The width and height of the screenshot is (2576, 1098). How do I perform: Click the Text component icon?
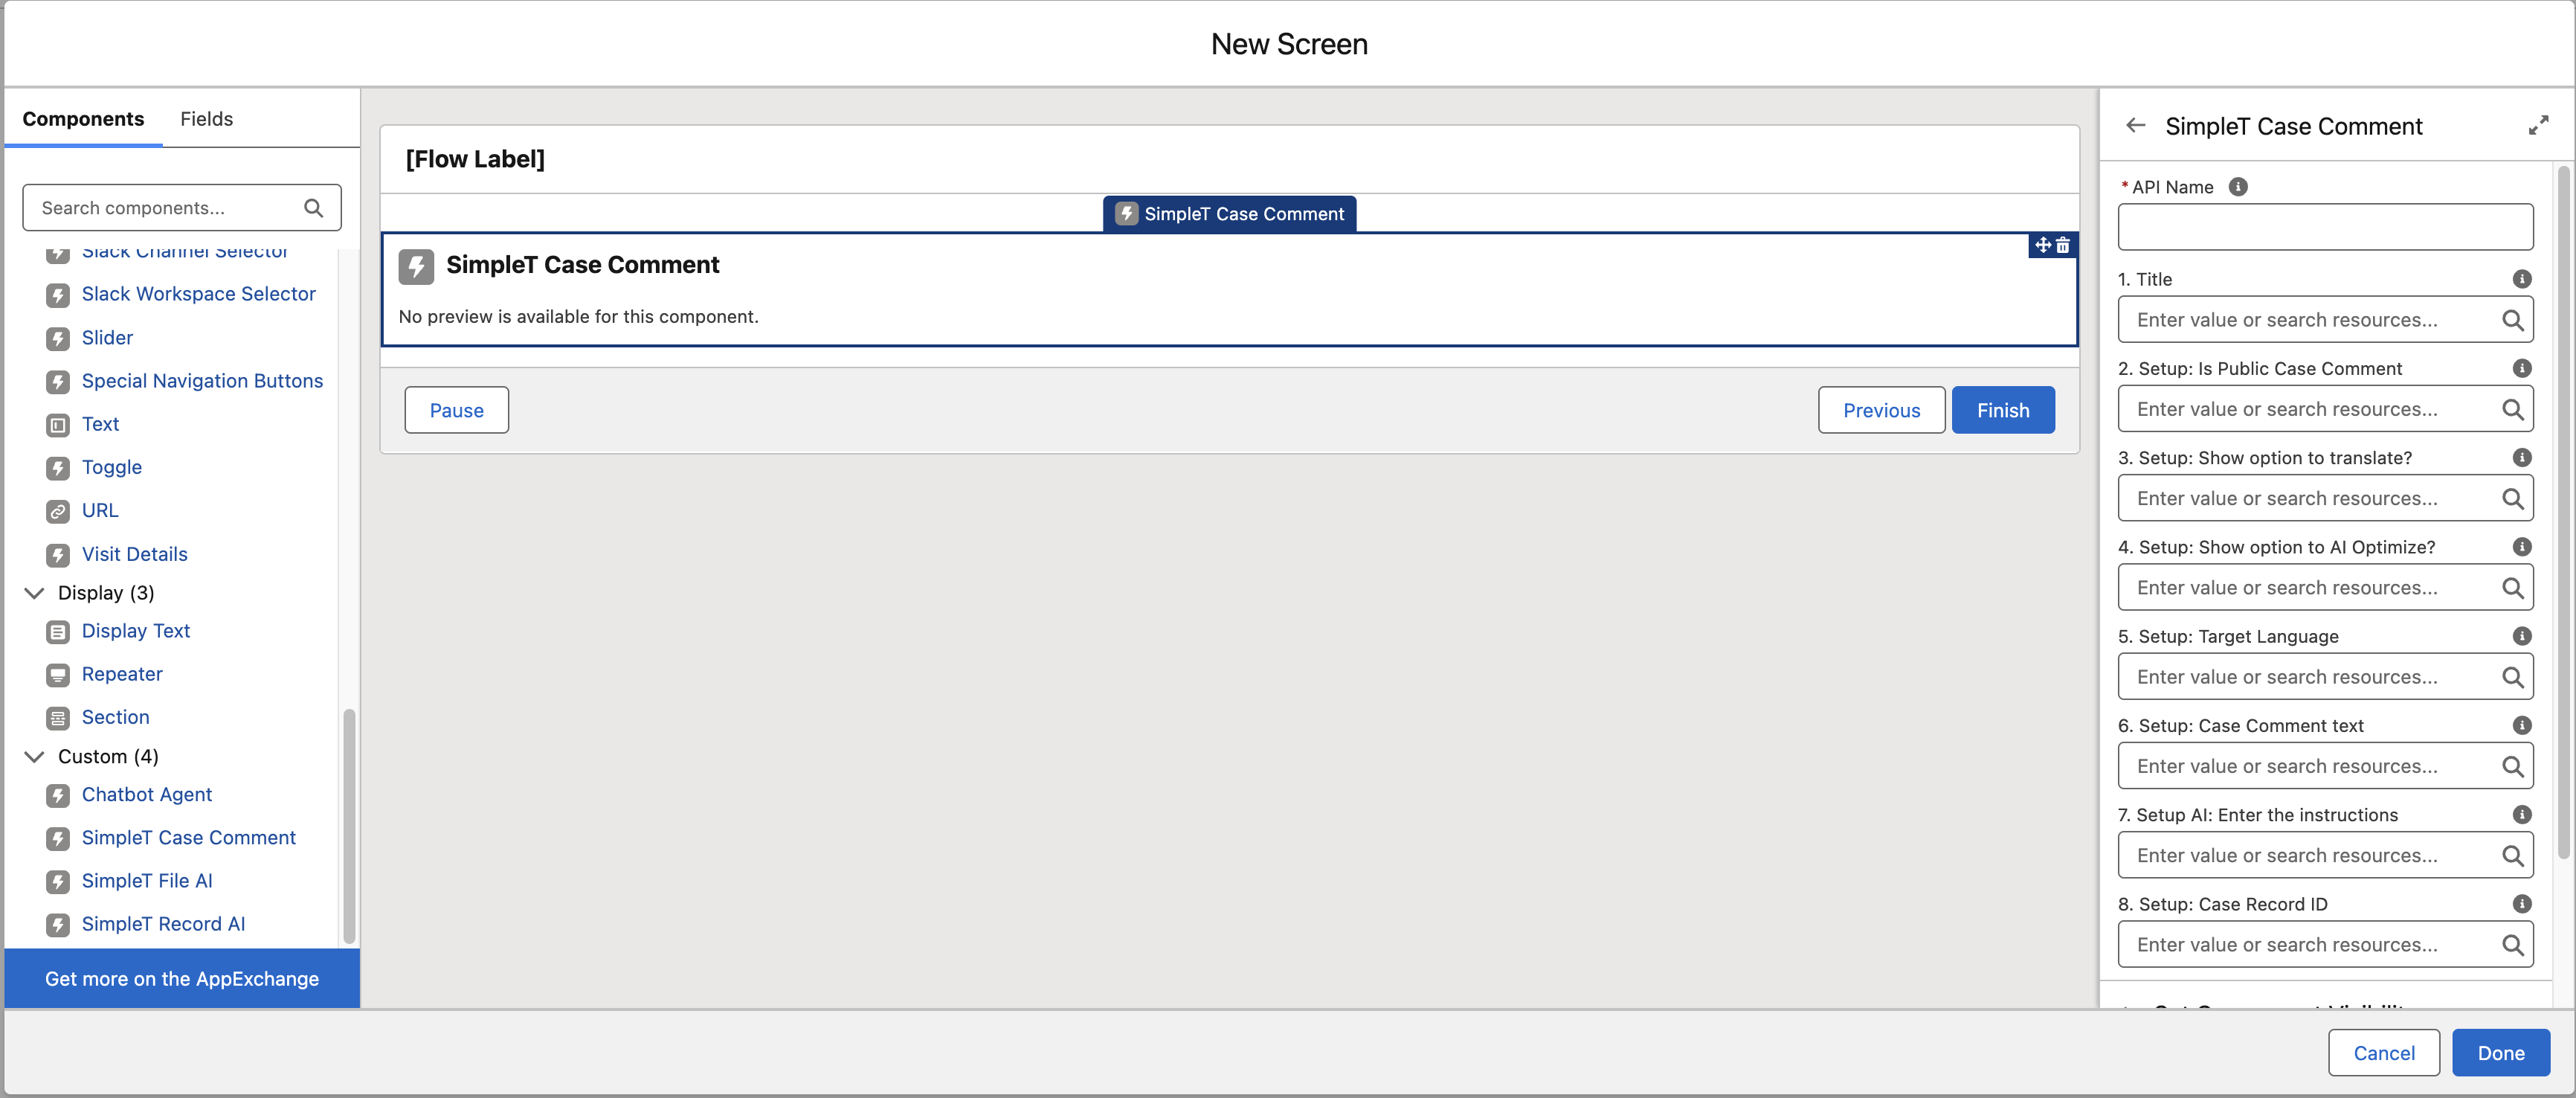tap(58, 425)
